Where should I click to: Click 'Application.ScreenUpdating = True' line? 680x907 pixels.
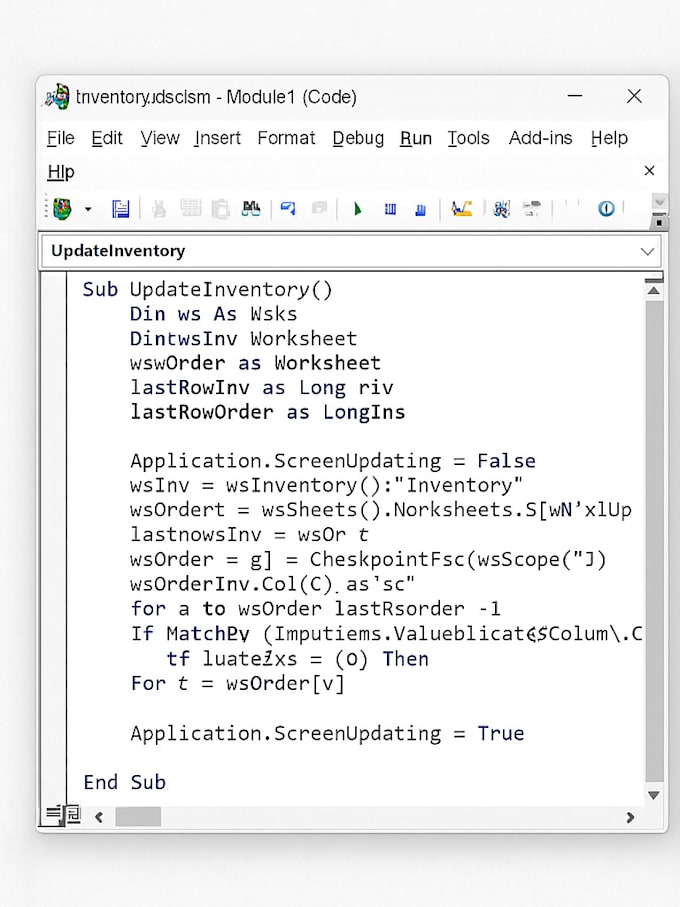point(327,733)
